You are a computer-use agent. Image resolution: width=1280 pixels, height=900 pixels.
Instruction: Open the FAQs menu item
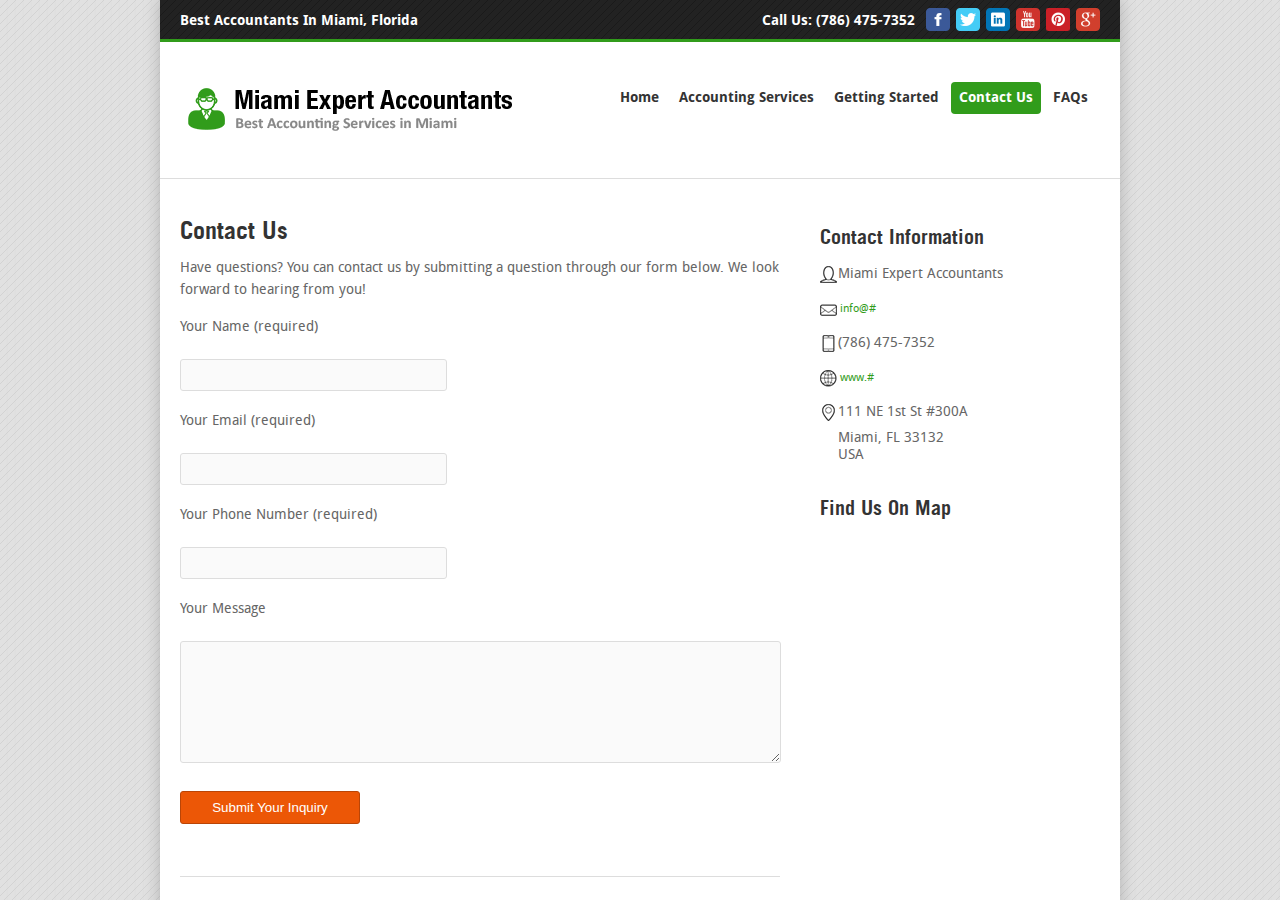[x=1070, y=97]
